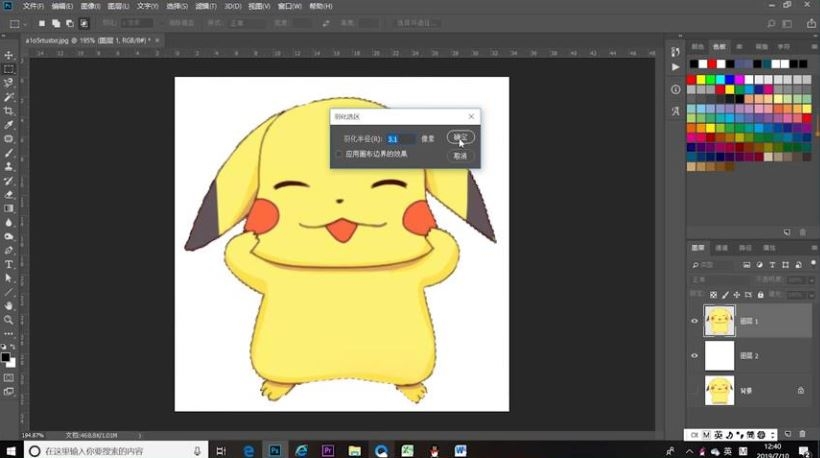
Task: Open the 样式 style dropdown in options bar
Action: tap(245, 24)
